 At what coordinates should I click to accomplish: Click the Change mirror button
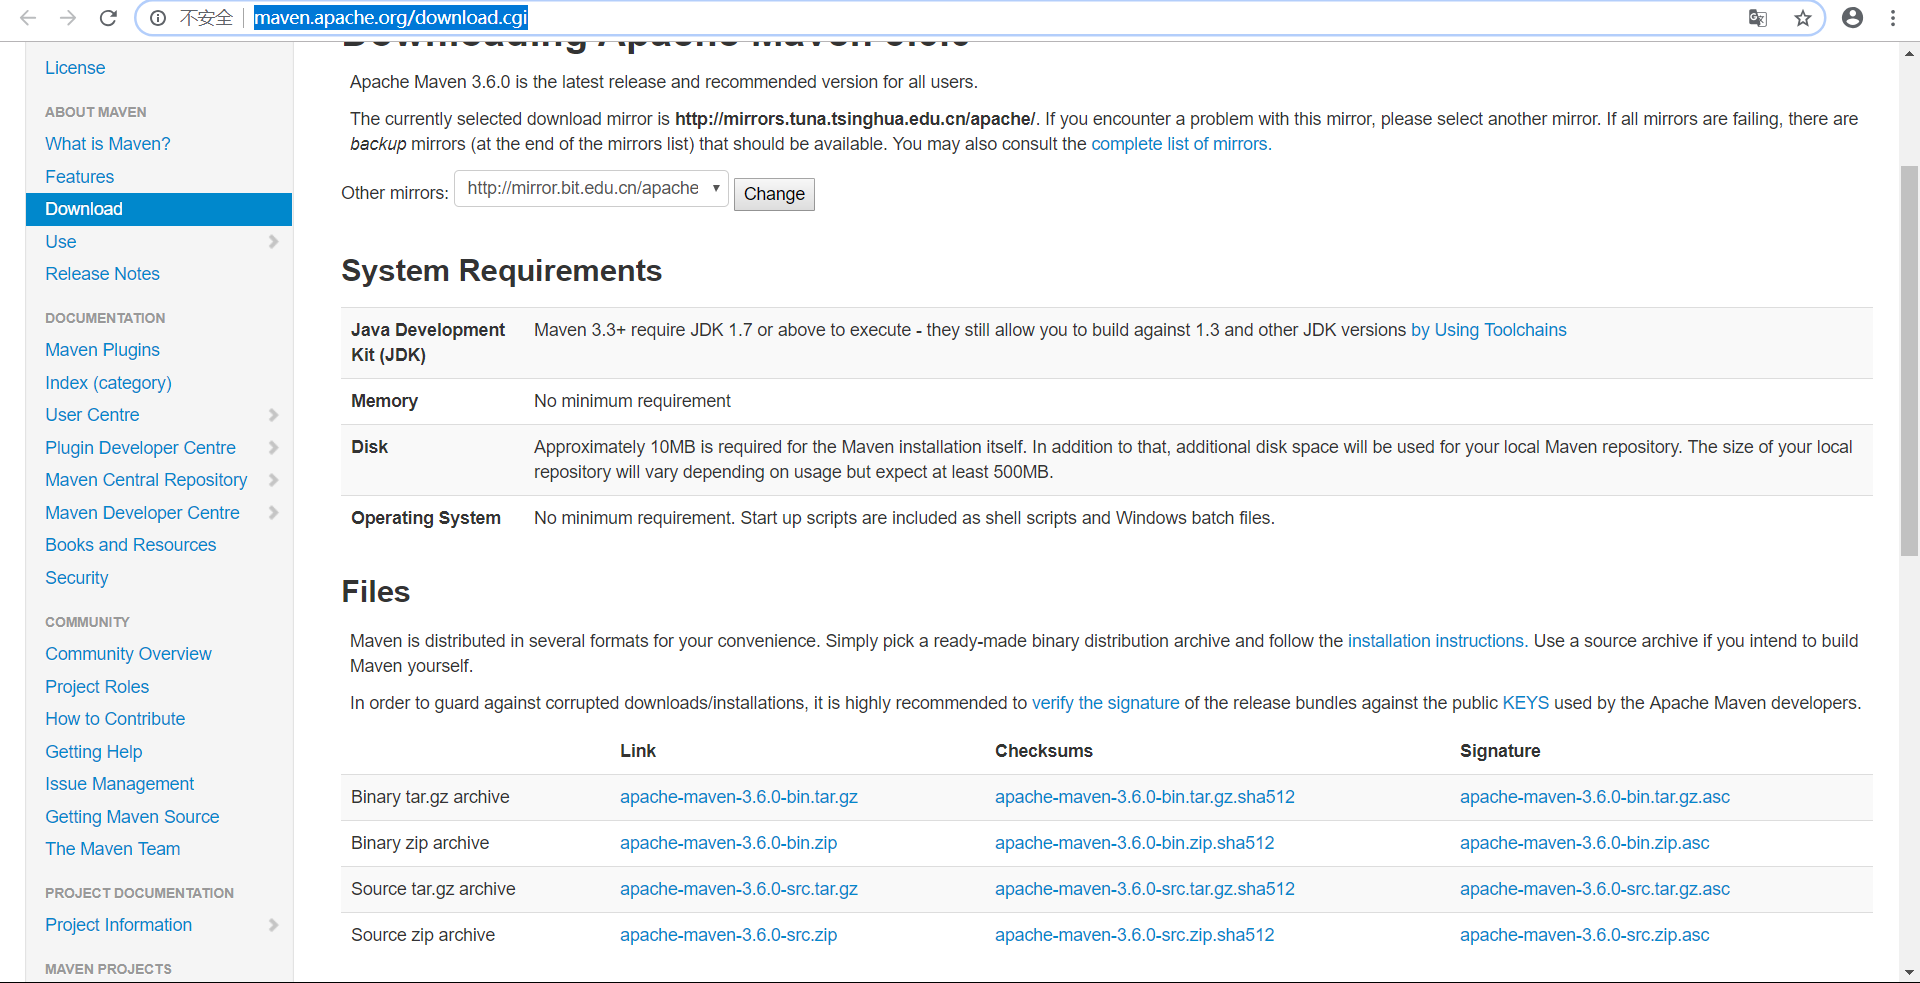click(774, 194)
